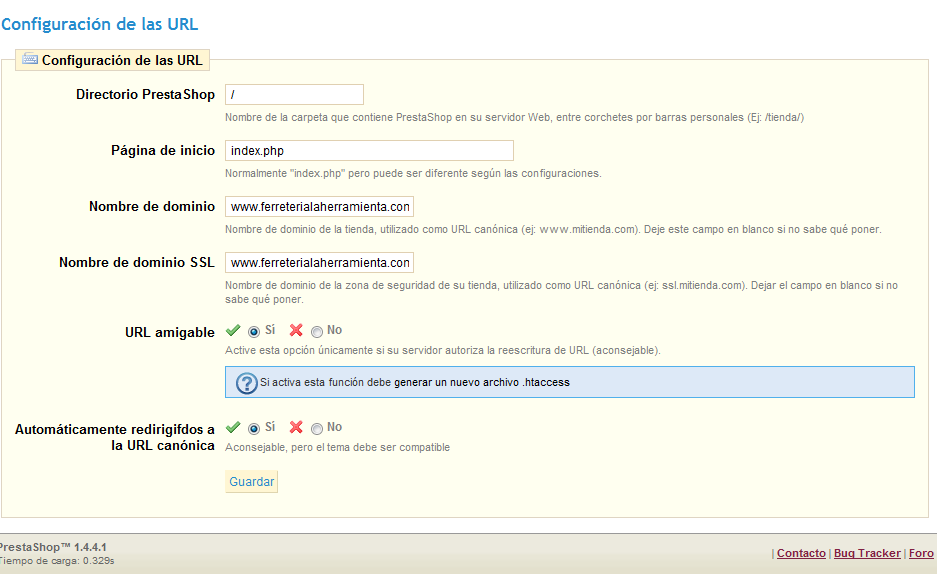Select Sí radio for URL amigable

tap(254, 331)
